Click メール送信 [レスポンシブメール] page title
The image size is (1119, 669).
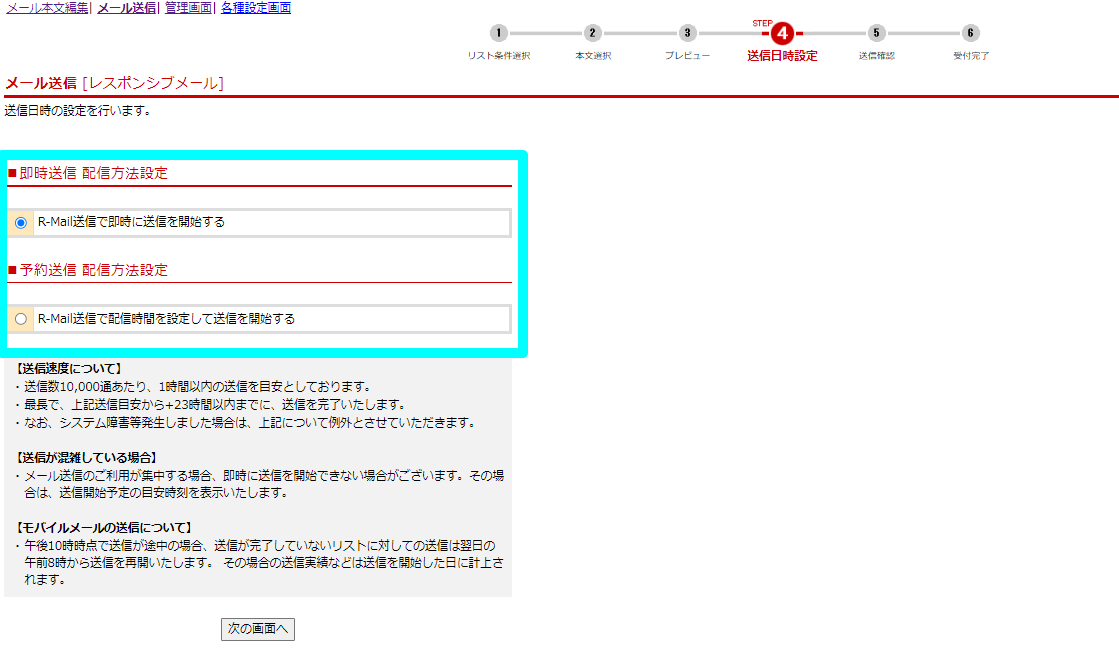[x=114, y=83]
